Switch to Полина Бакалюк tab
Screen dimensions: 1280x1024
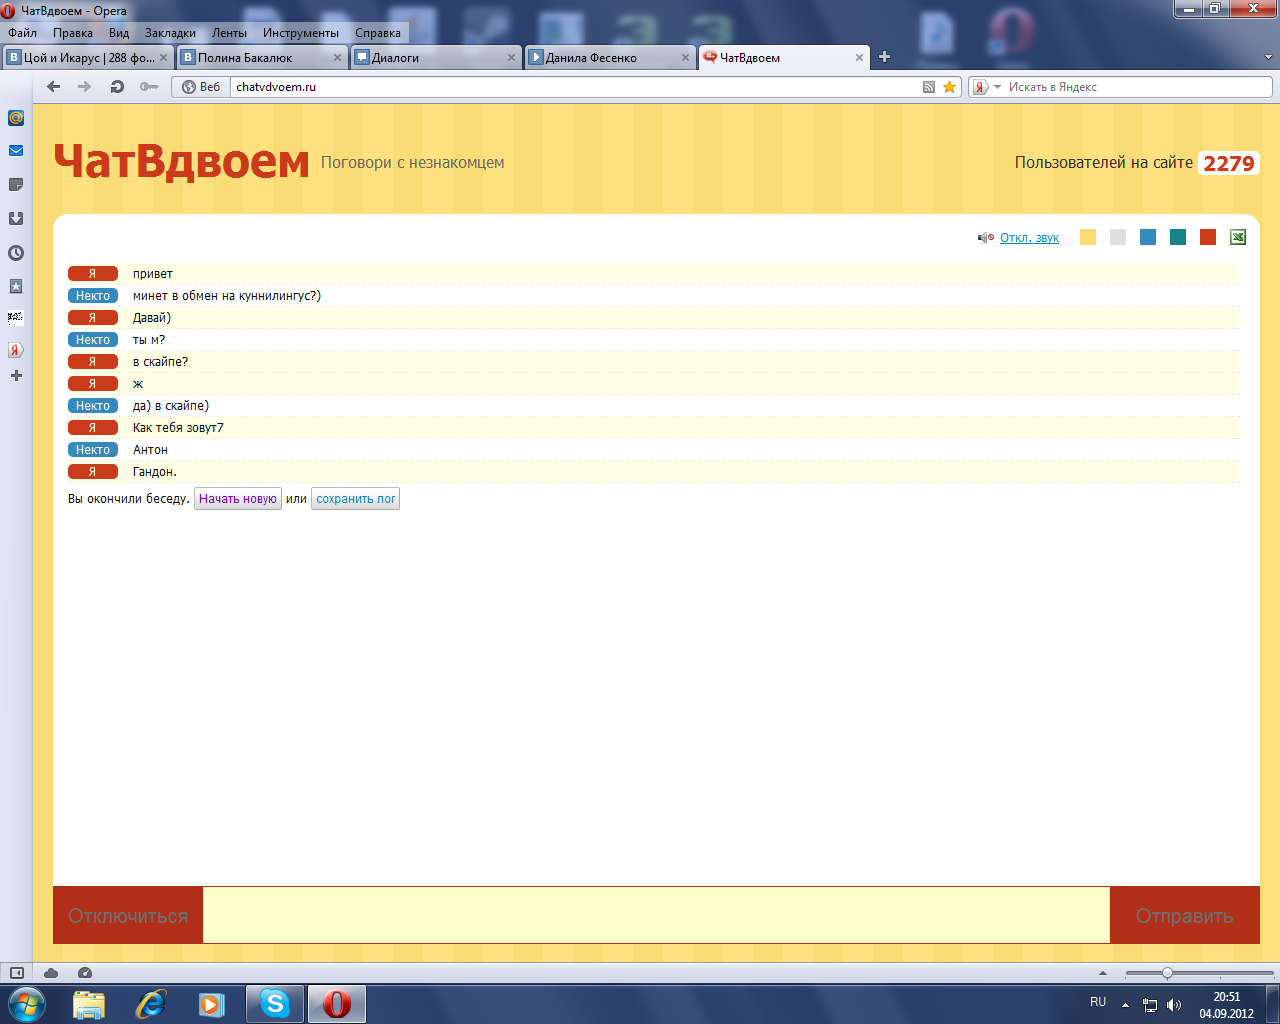tap(263, 58)
